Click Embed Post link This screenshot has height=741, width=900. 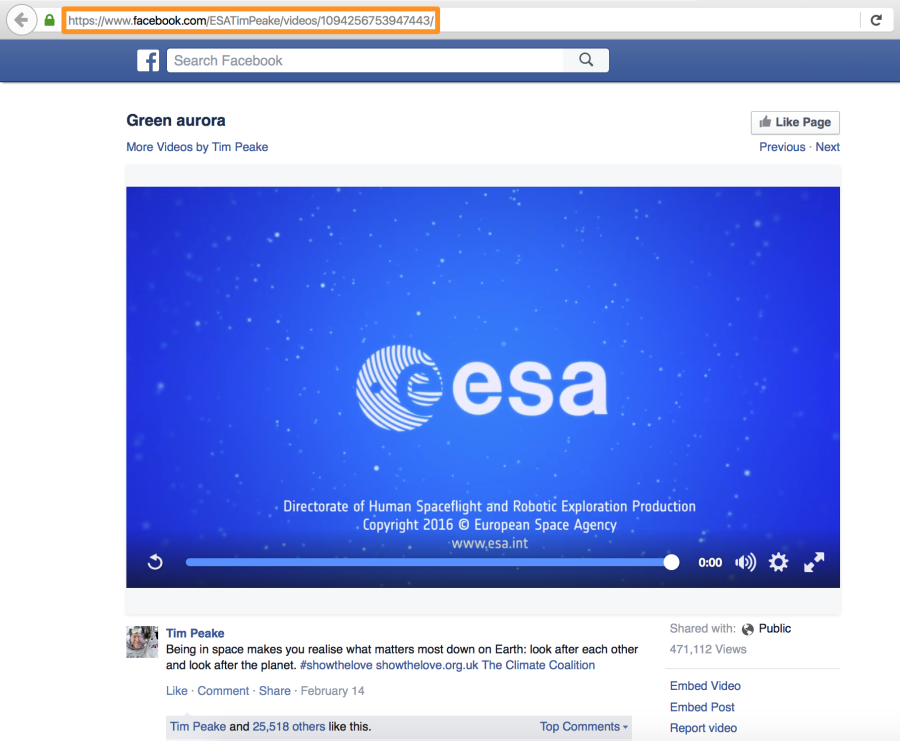coord(702,707)
